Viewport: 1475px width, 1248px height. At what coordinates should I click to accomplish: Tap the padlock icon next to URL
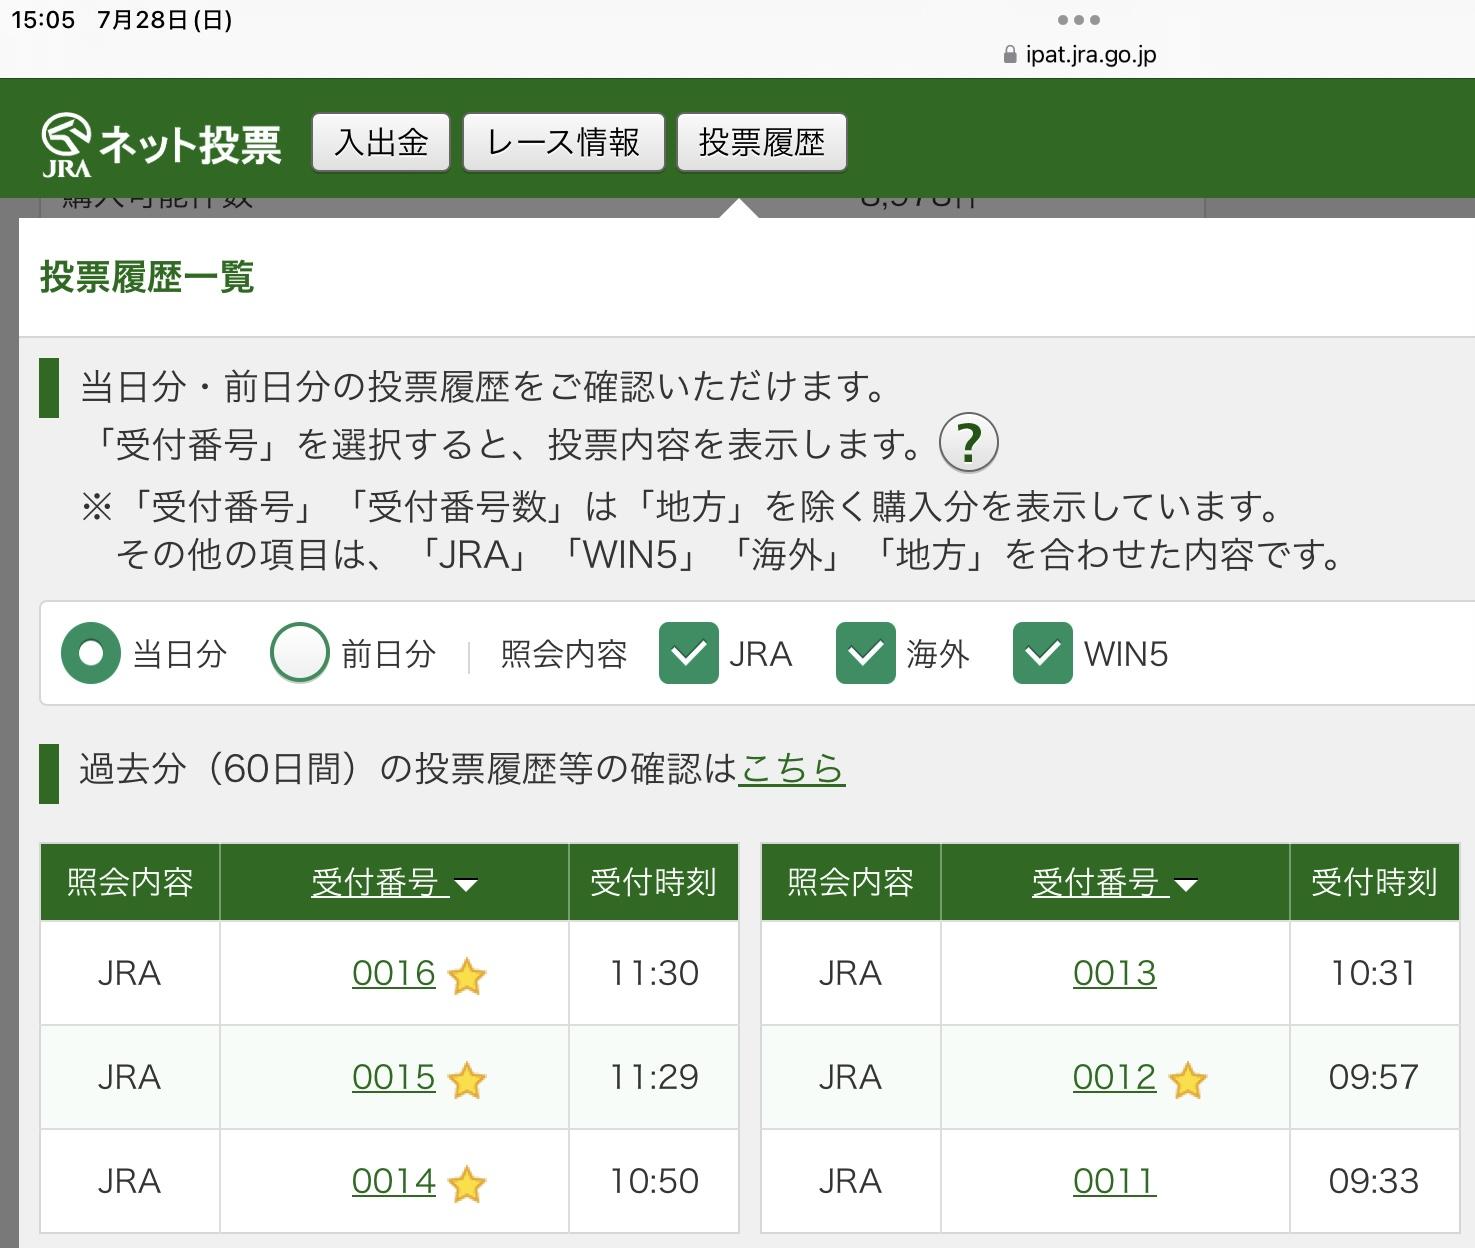click(x=1010, y=55)
